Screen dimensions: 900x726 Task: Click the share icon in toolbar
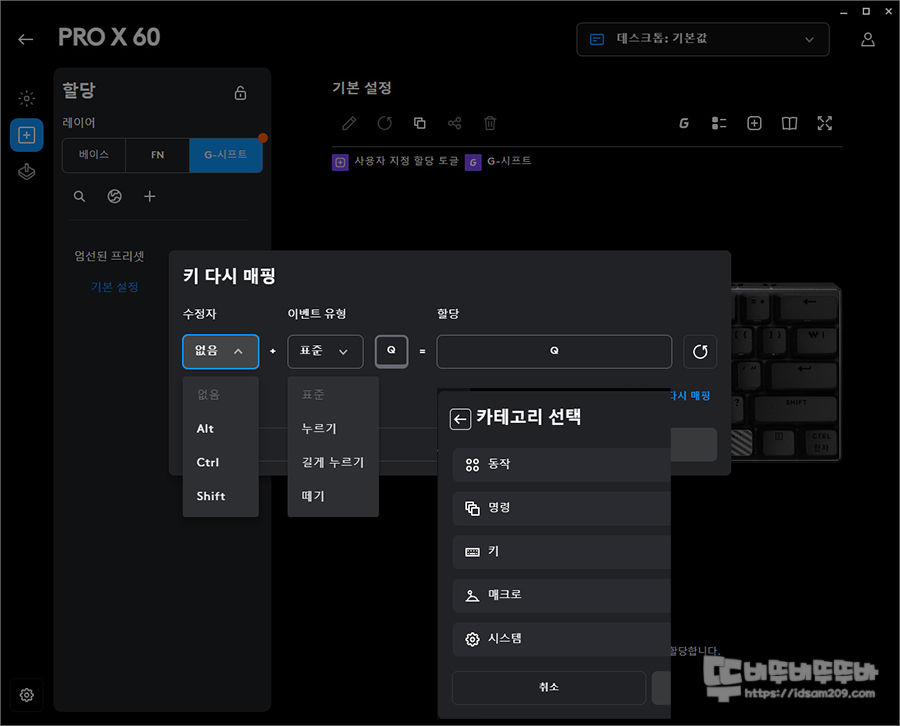(x=455, y=123)
